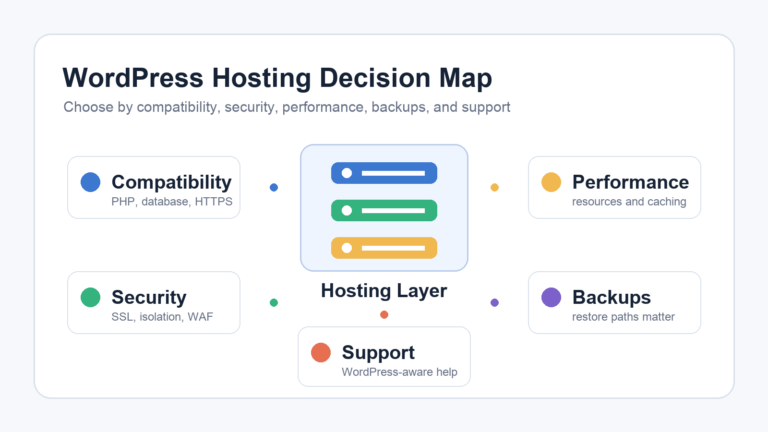The image size is (768, 432).
Task: Click the green server bar in Hosting Layer
Action: tap(384, 211)
